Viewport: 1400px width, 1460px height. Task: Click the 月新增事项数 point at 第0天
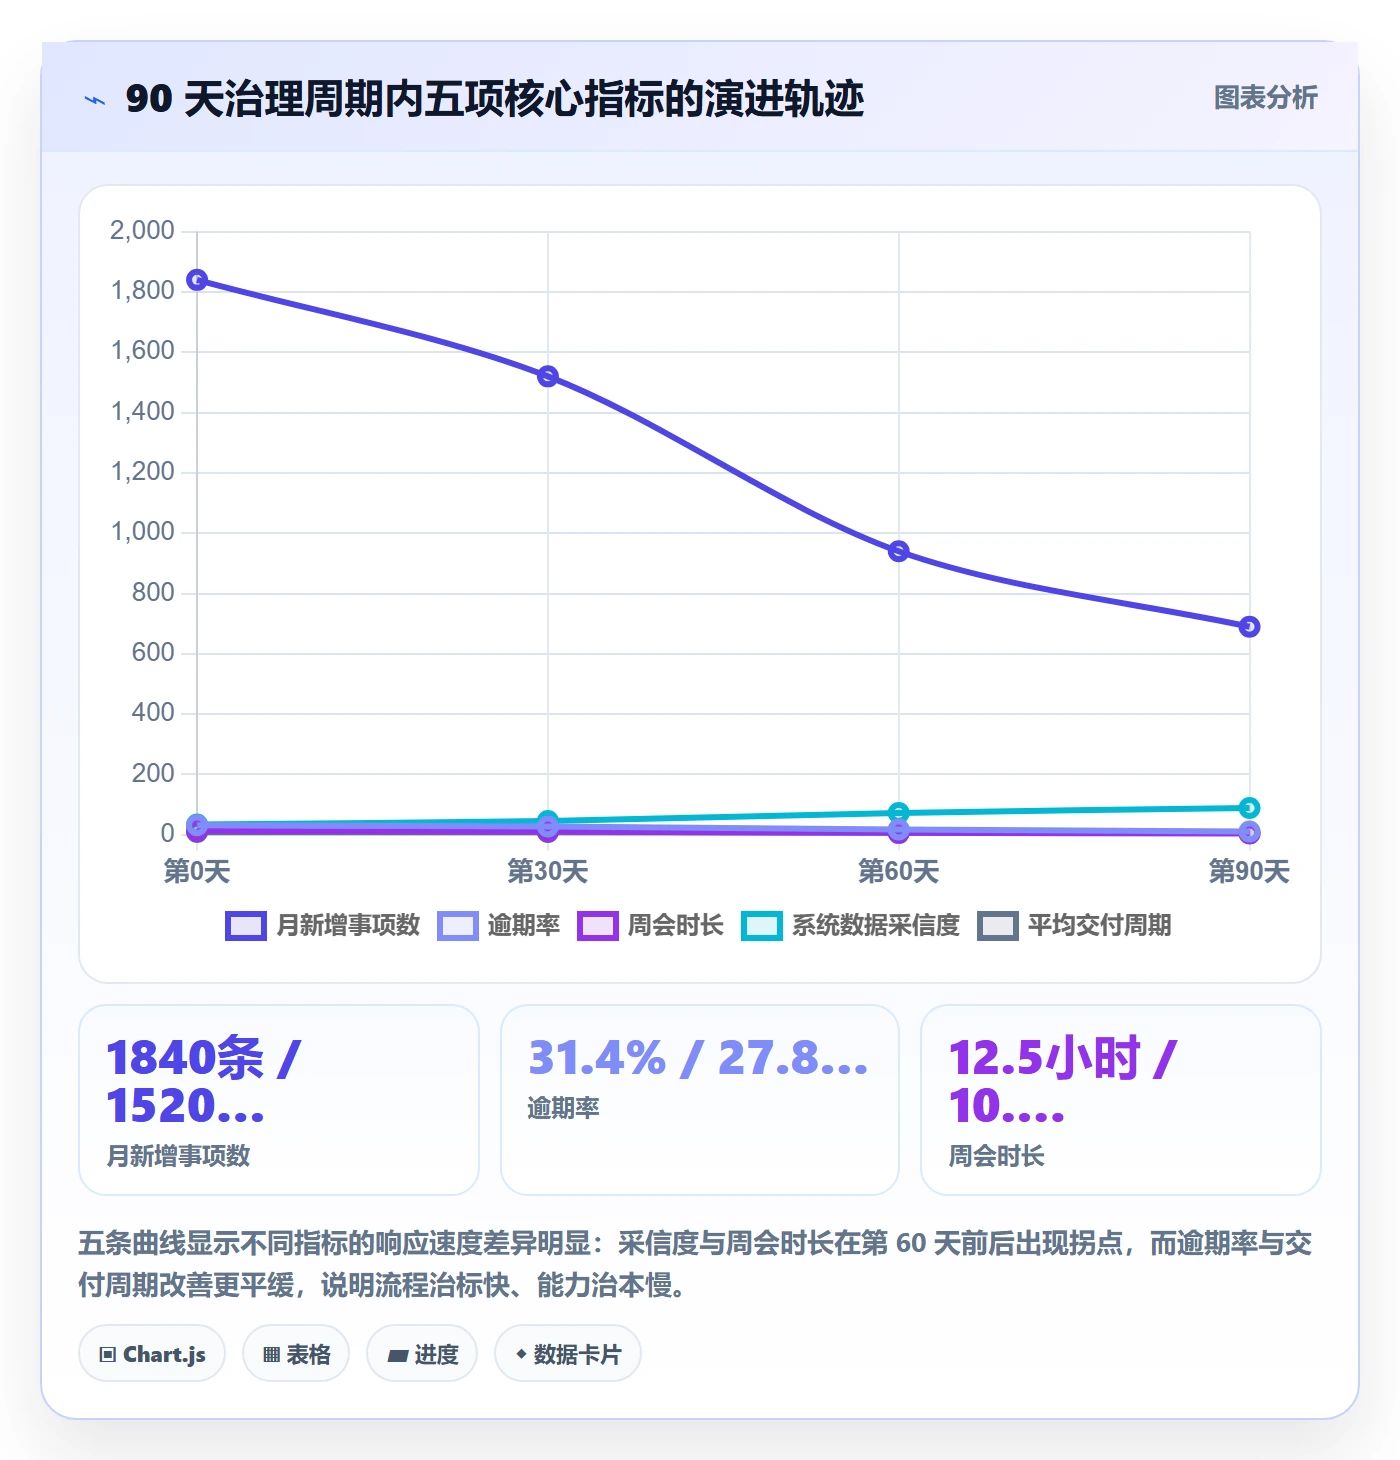pyautogui.click(x=197, y=280)
